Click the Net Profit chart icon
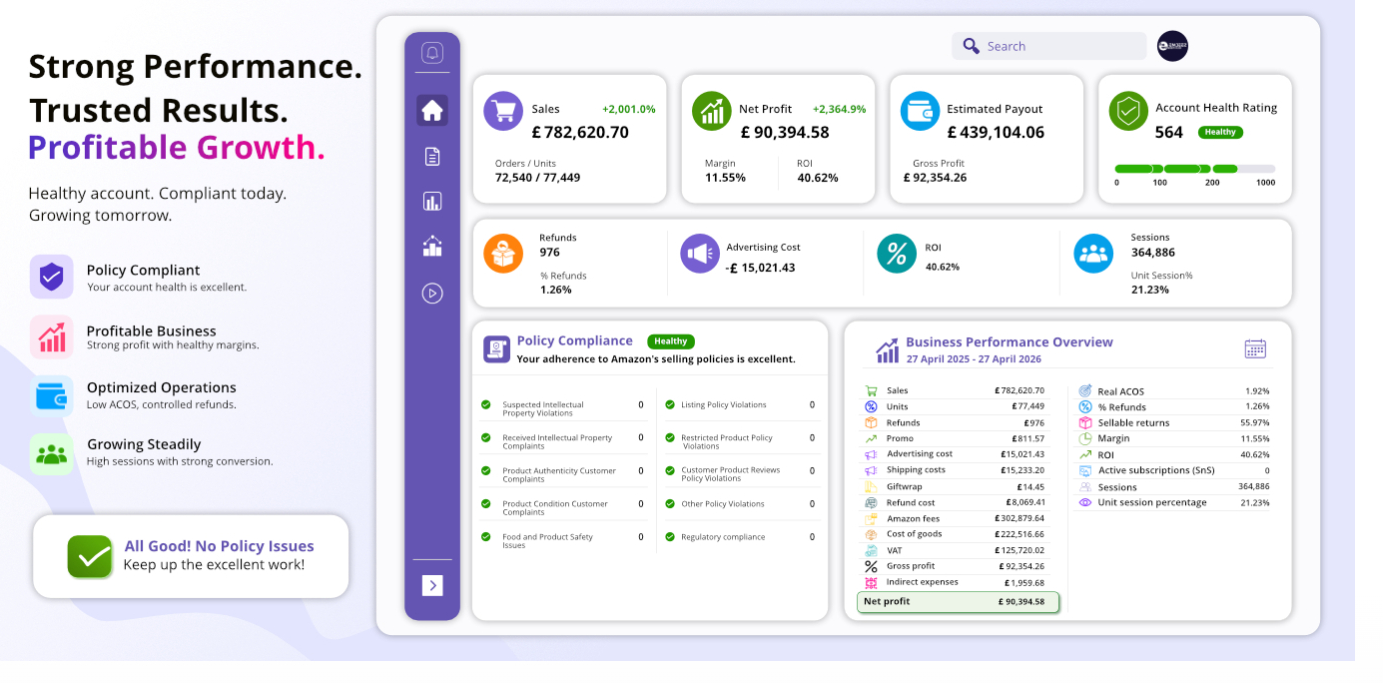This screenshot has width=1383, height=683. point(712,111)
